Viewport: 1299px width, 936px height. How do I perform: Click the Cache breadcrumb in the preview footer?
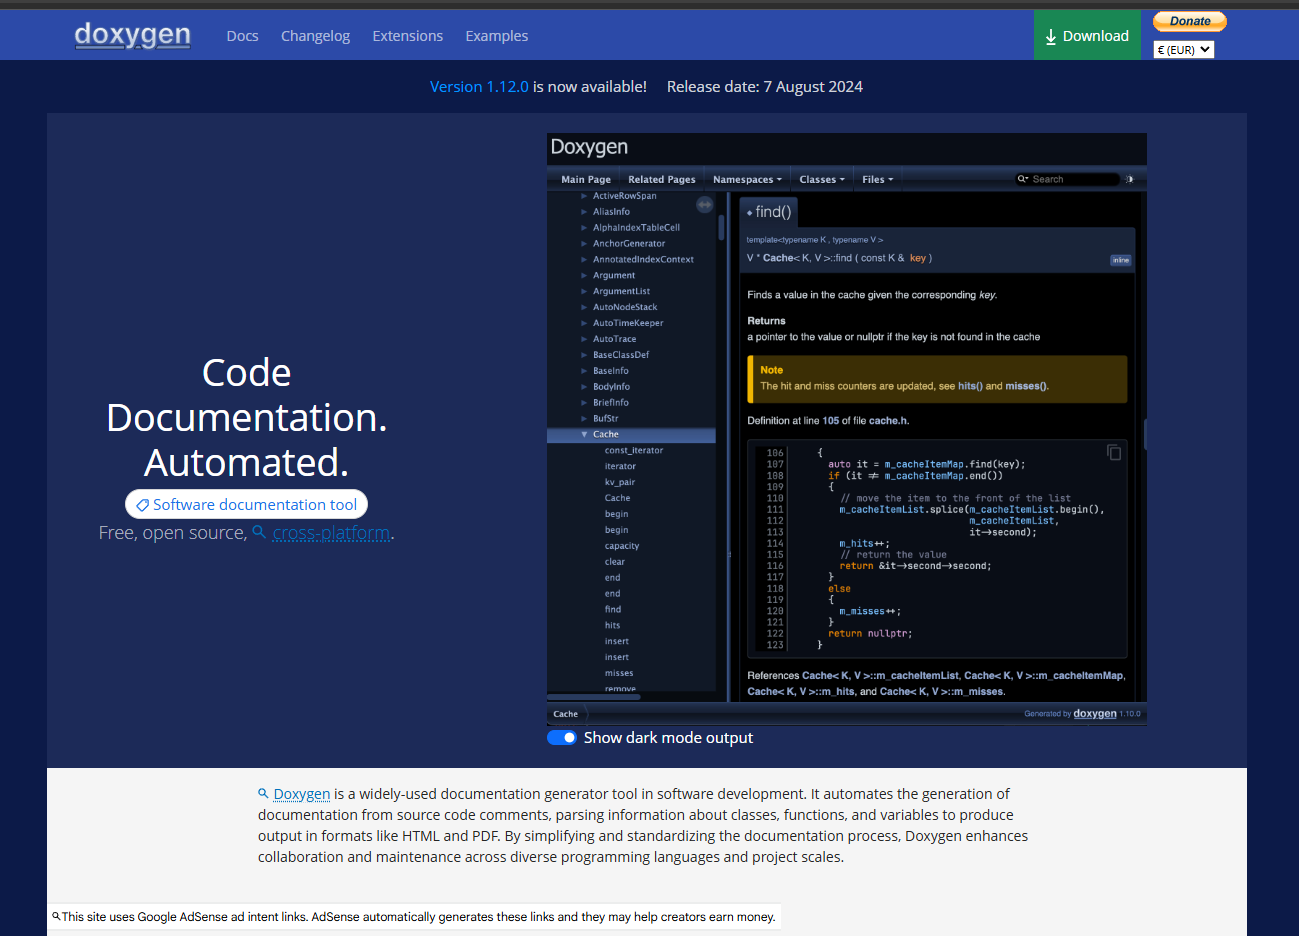point(566,714)
